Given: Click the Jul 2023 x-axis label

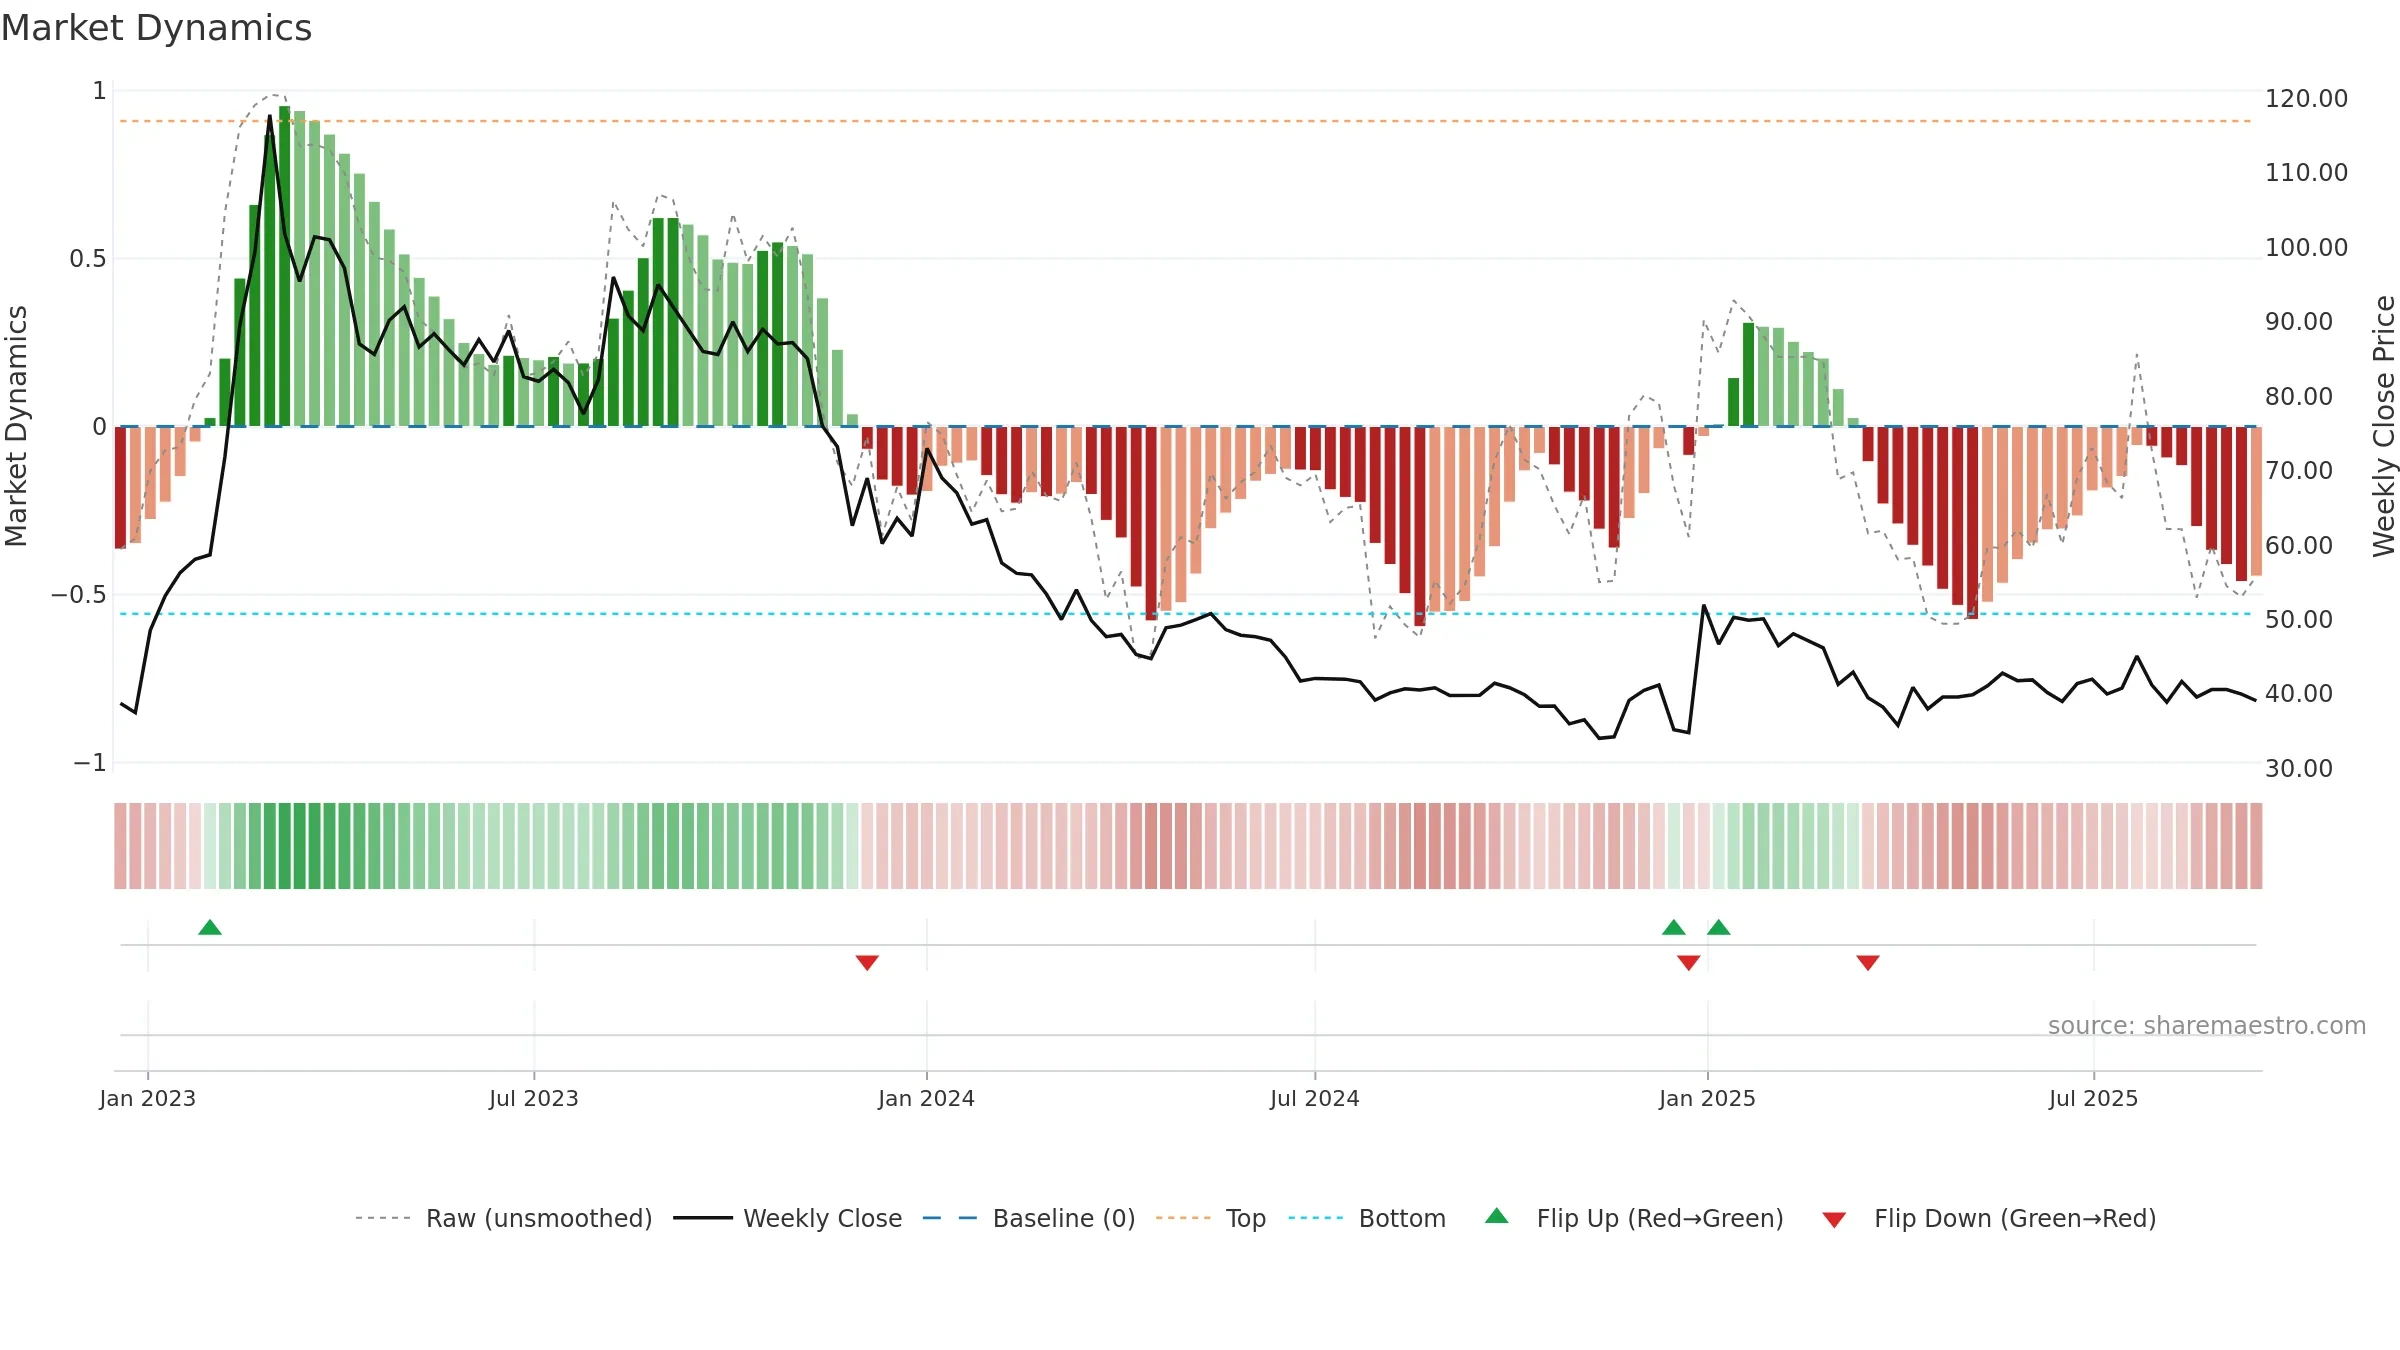Looking at the screenshot, I should tap(534, 1098).
